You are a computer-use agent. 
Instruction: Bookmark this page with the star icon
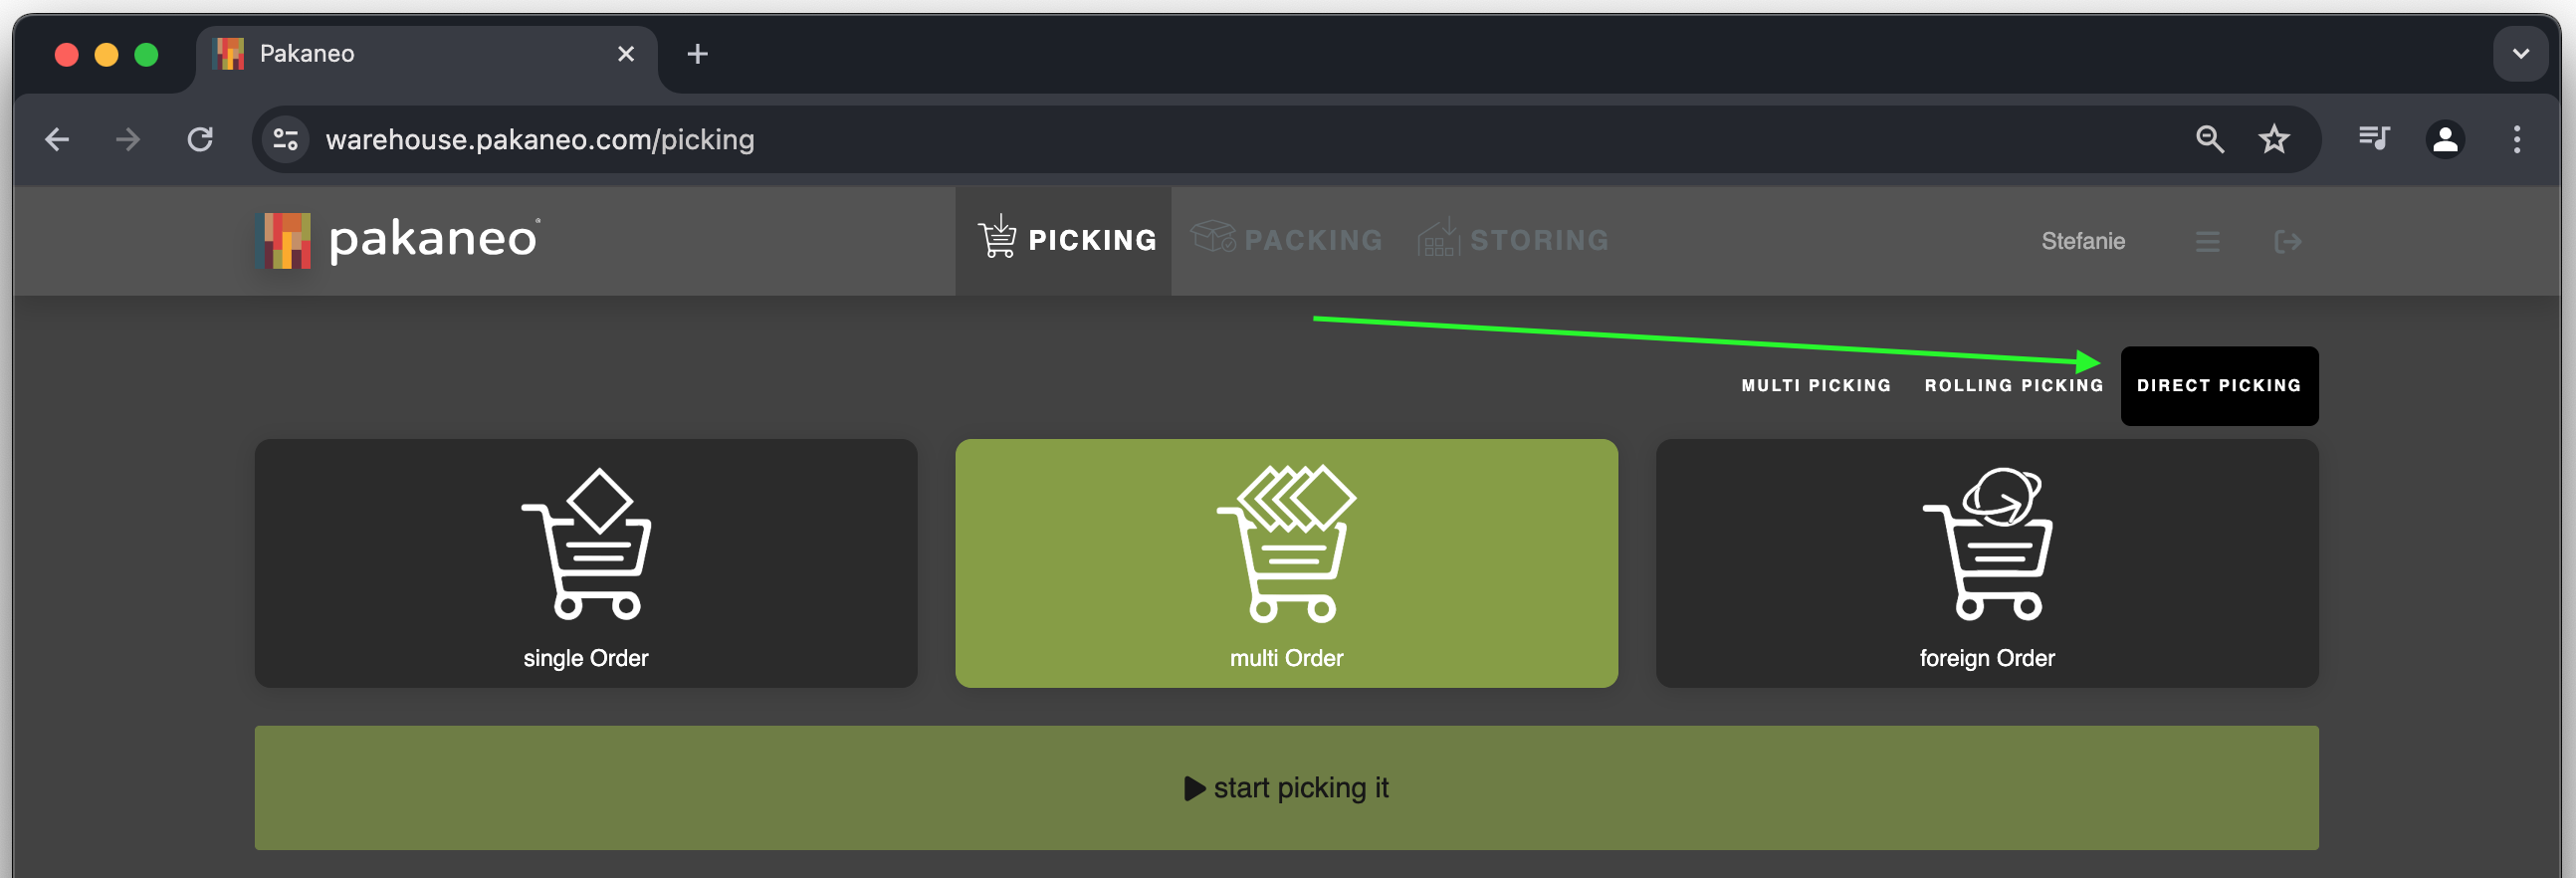(2274, 139)
